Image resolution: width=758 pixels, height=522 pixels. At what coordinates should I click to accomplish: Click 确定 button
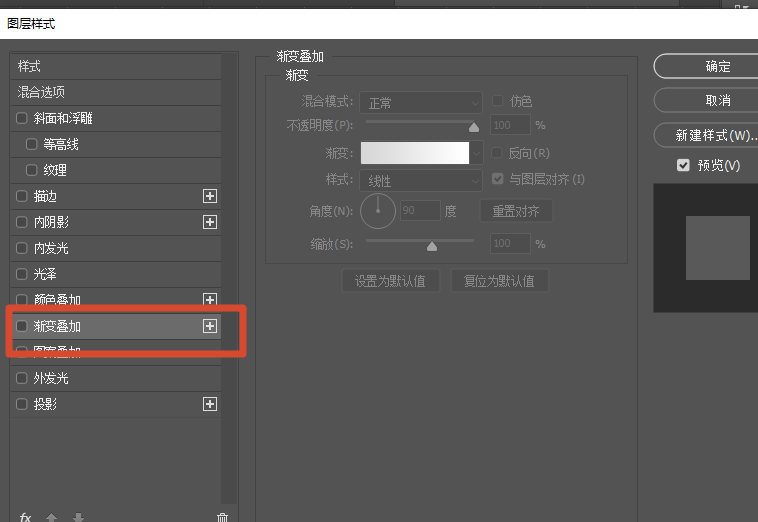click(x=706, y=66)
